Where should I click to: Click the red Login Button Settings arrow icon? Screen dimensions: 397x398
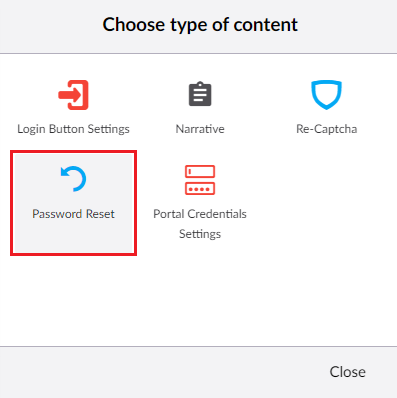point(73,95)
